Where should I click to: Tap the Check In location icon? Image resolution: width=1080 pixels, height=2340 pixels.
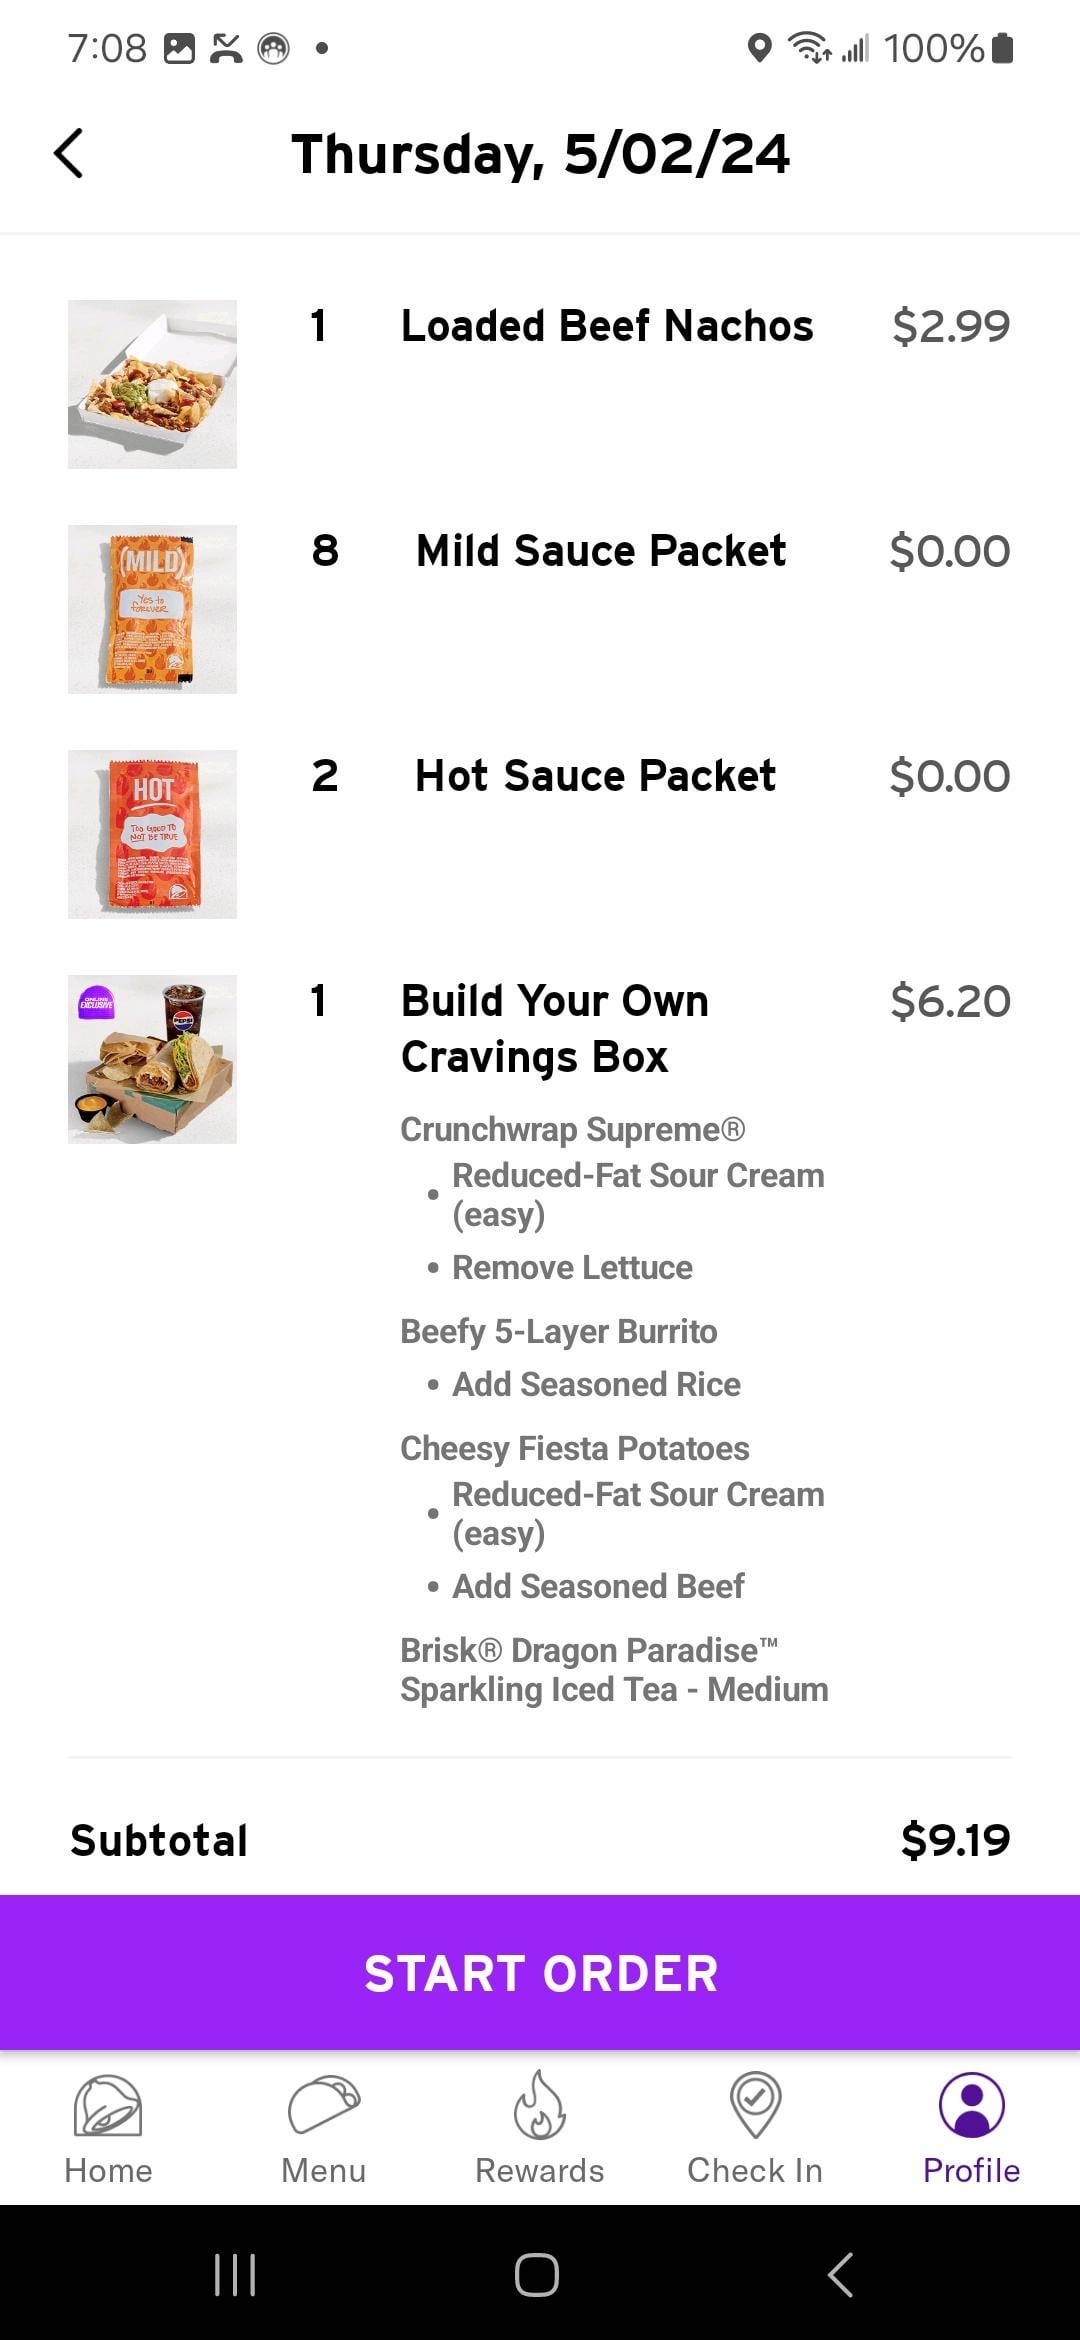click(755, 2106)
